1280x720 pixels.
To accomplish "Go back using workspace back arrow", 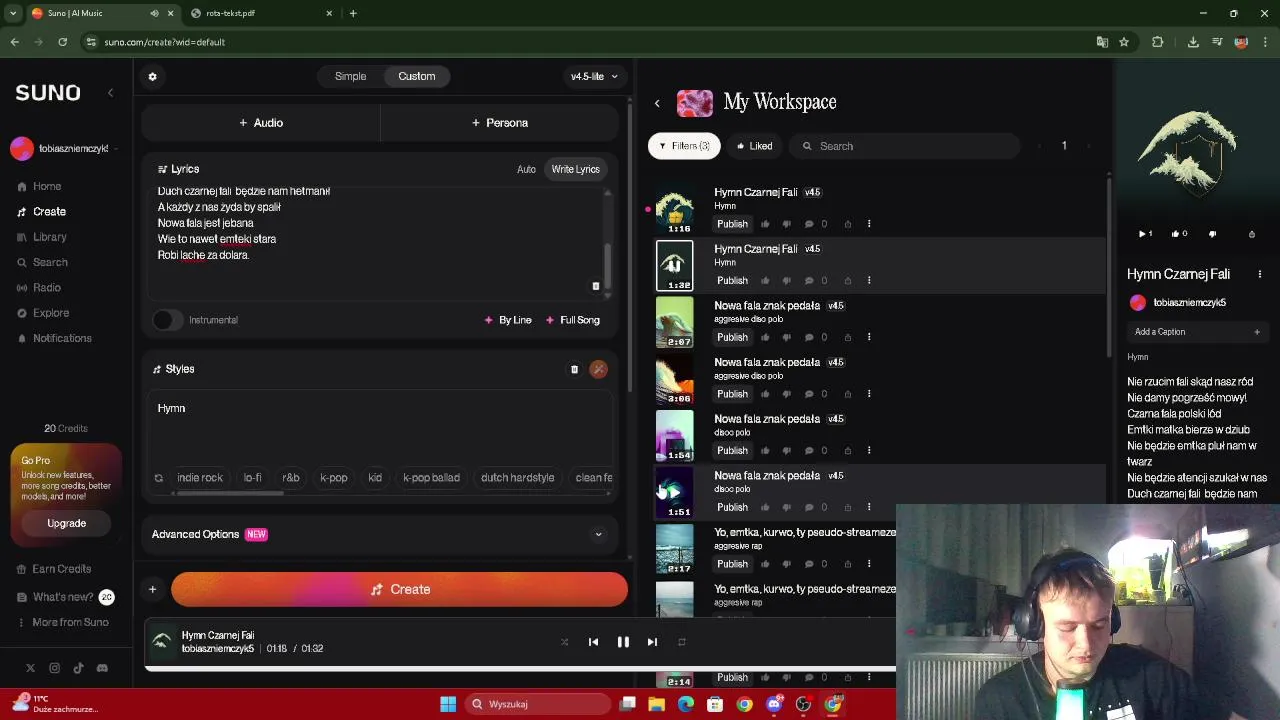I will (657, 103).
